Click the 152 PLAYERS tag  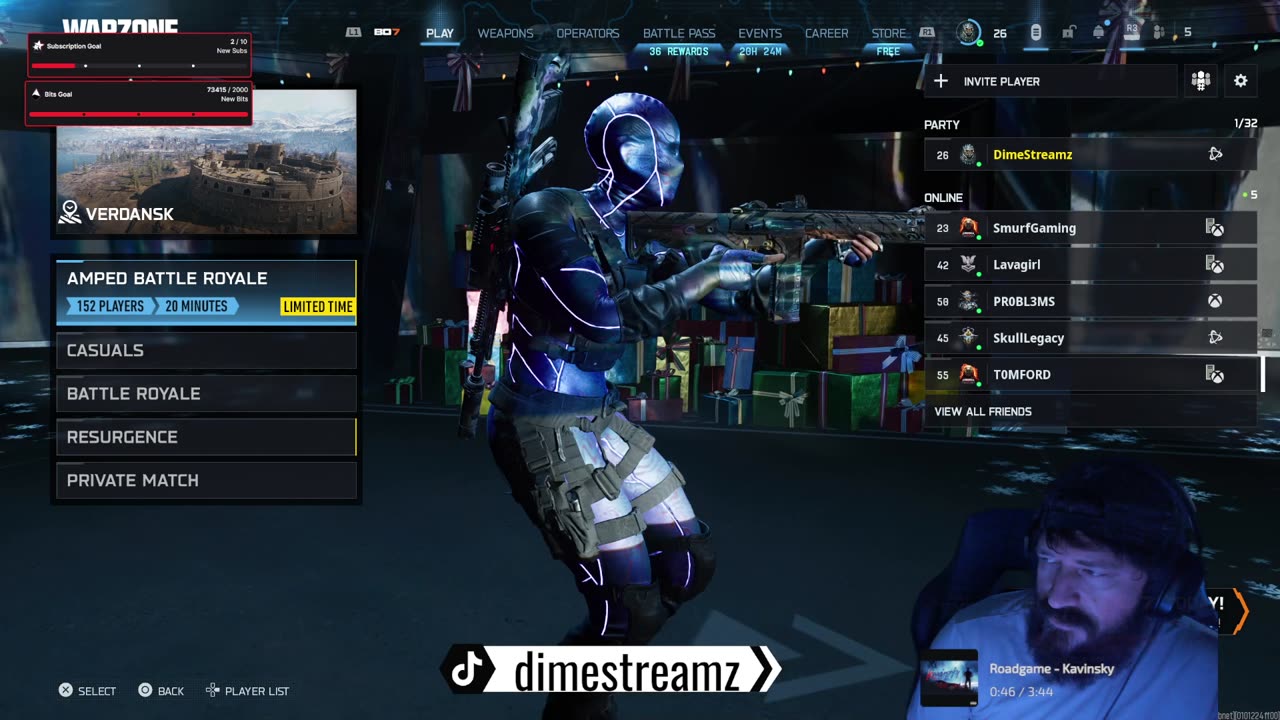coord(110,306)
